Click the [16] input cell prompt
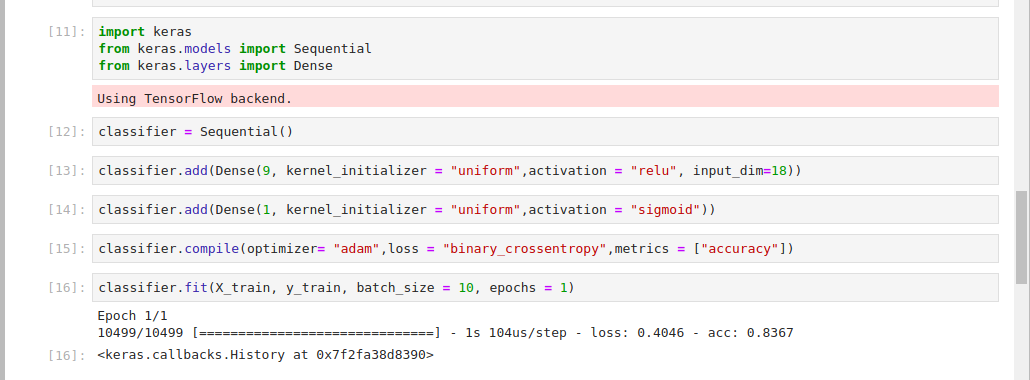 tap(67, 288)
